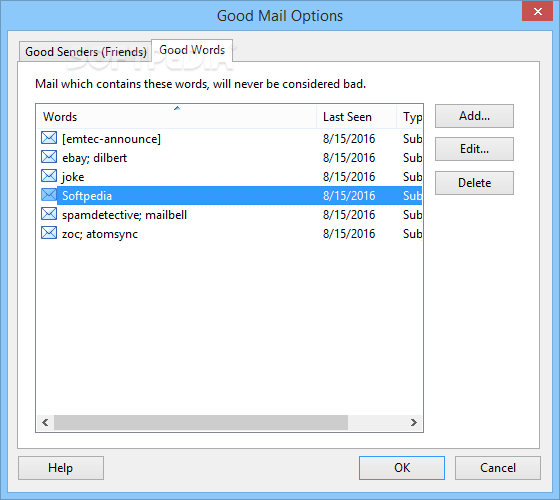This screenshot has width=560, height=500.
Task: Select the Good Words tab
Action: [x=192, y=50]
